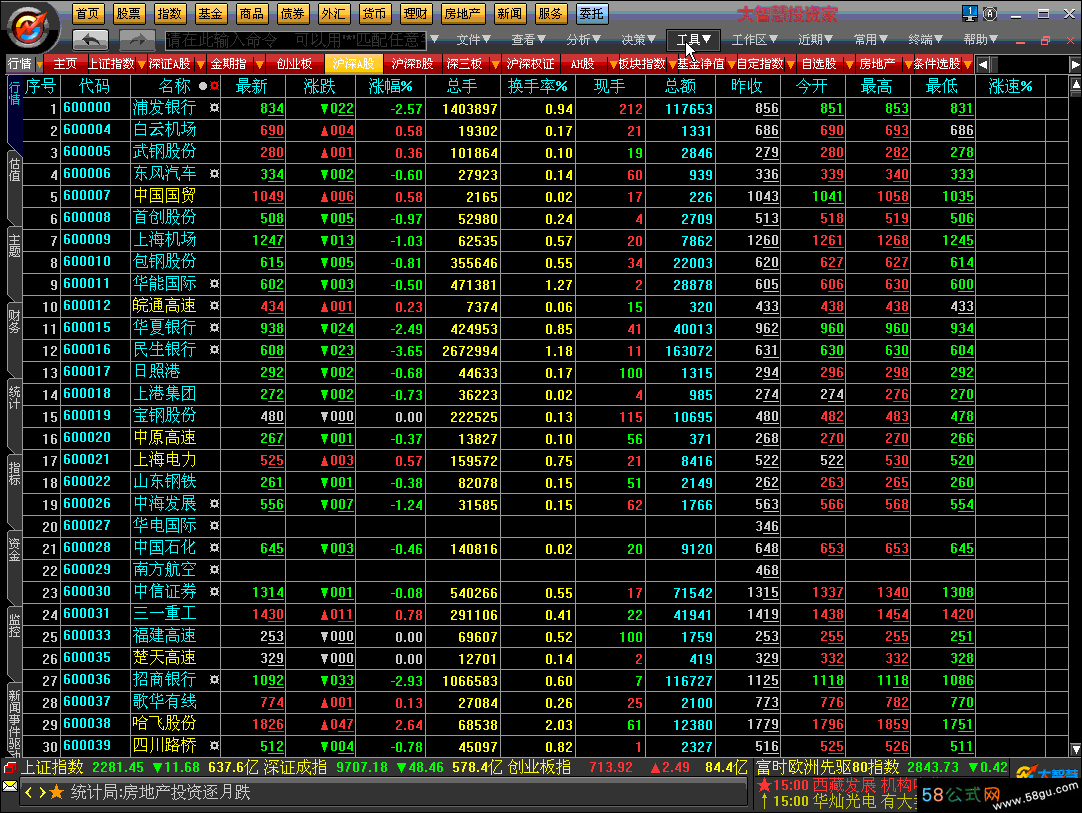Open the 常用 dropdown menu
1082x813 pixels.
pyautogui.click(x=870, y=40)
